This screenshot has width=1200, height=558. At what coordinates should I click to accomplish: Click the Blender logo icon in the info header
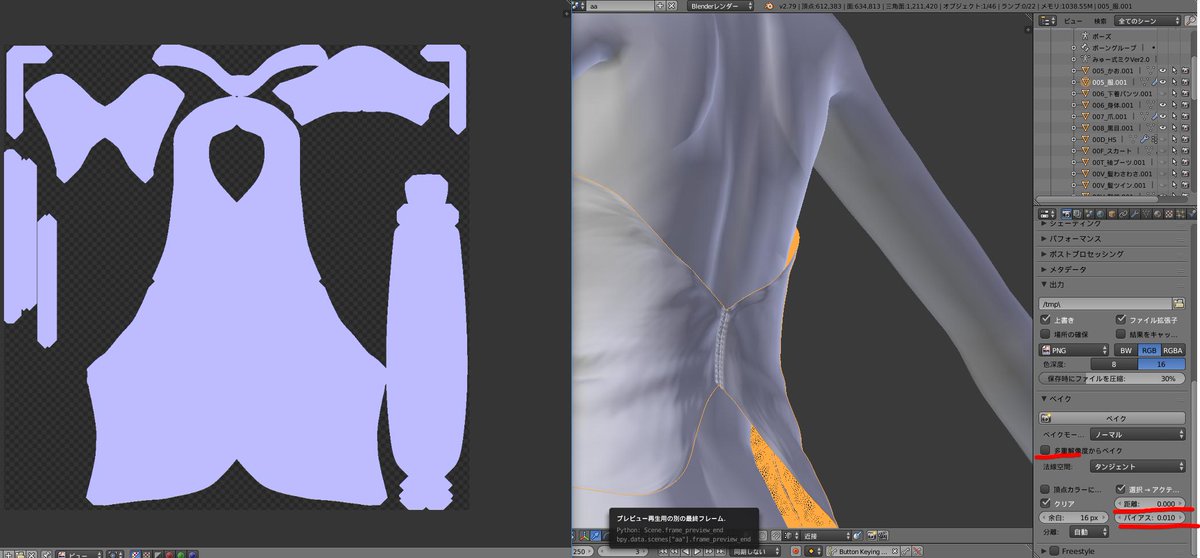[771, 6]
